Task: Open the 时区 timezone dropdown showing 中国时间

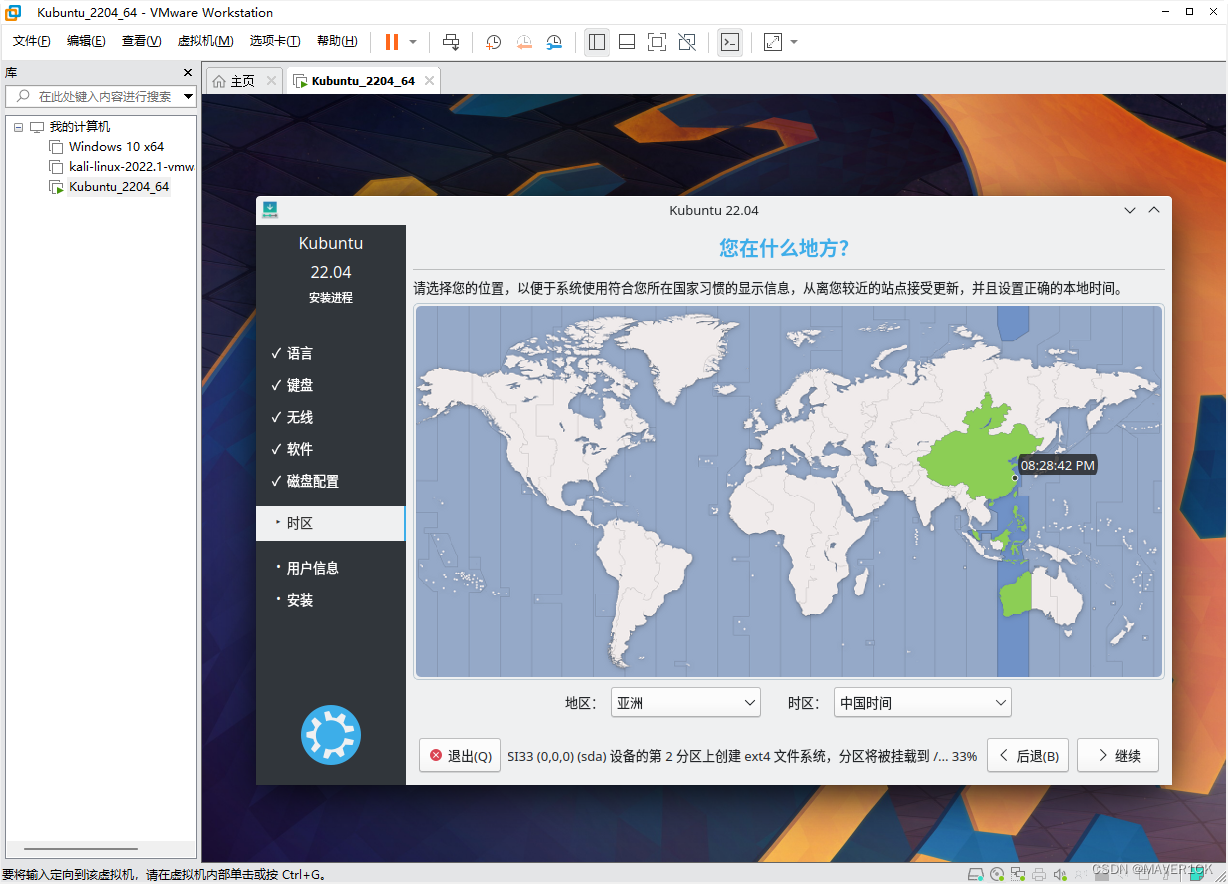Action: point(923,703)
